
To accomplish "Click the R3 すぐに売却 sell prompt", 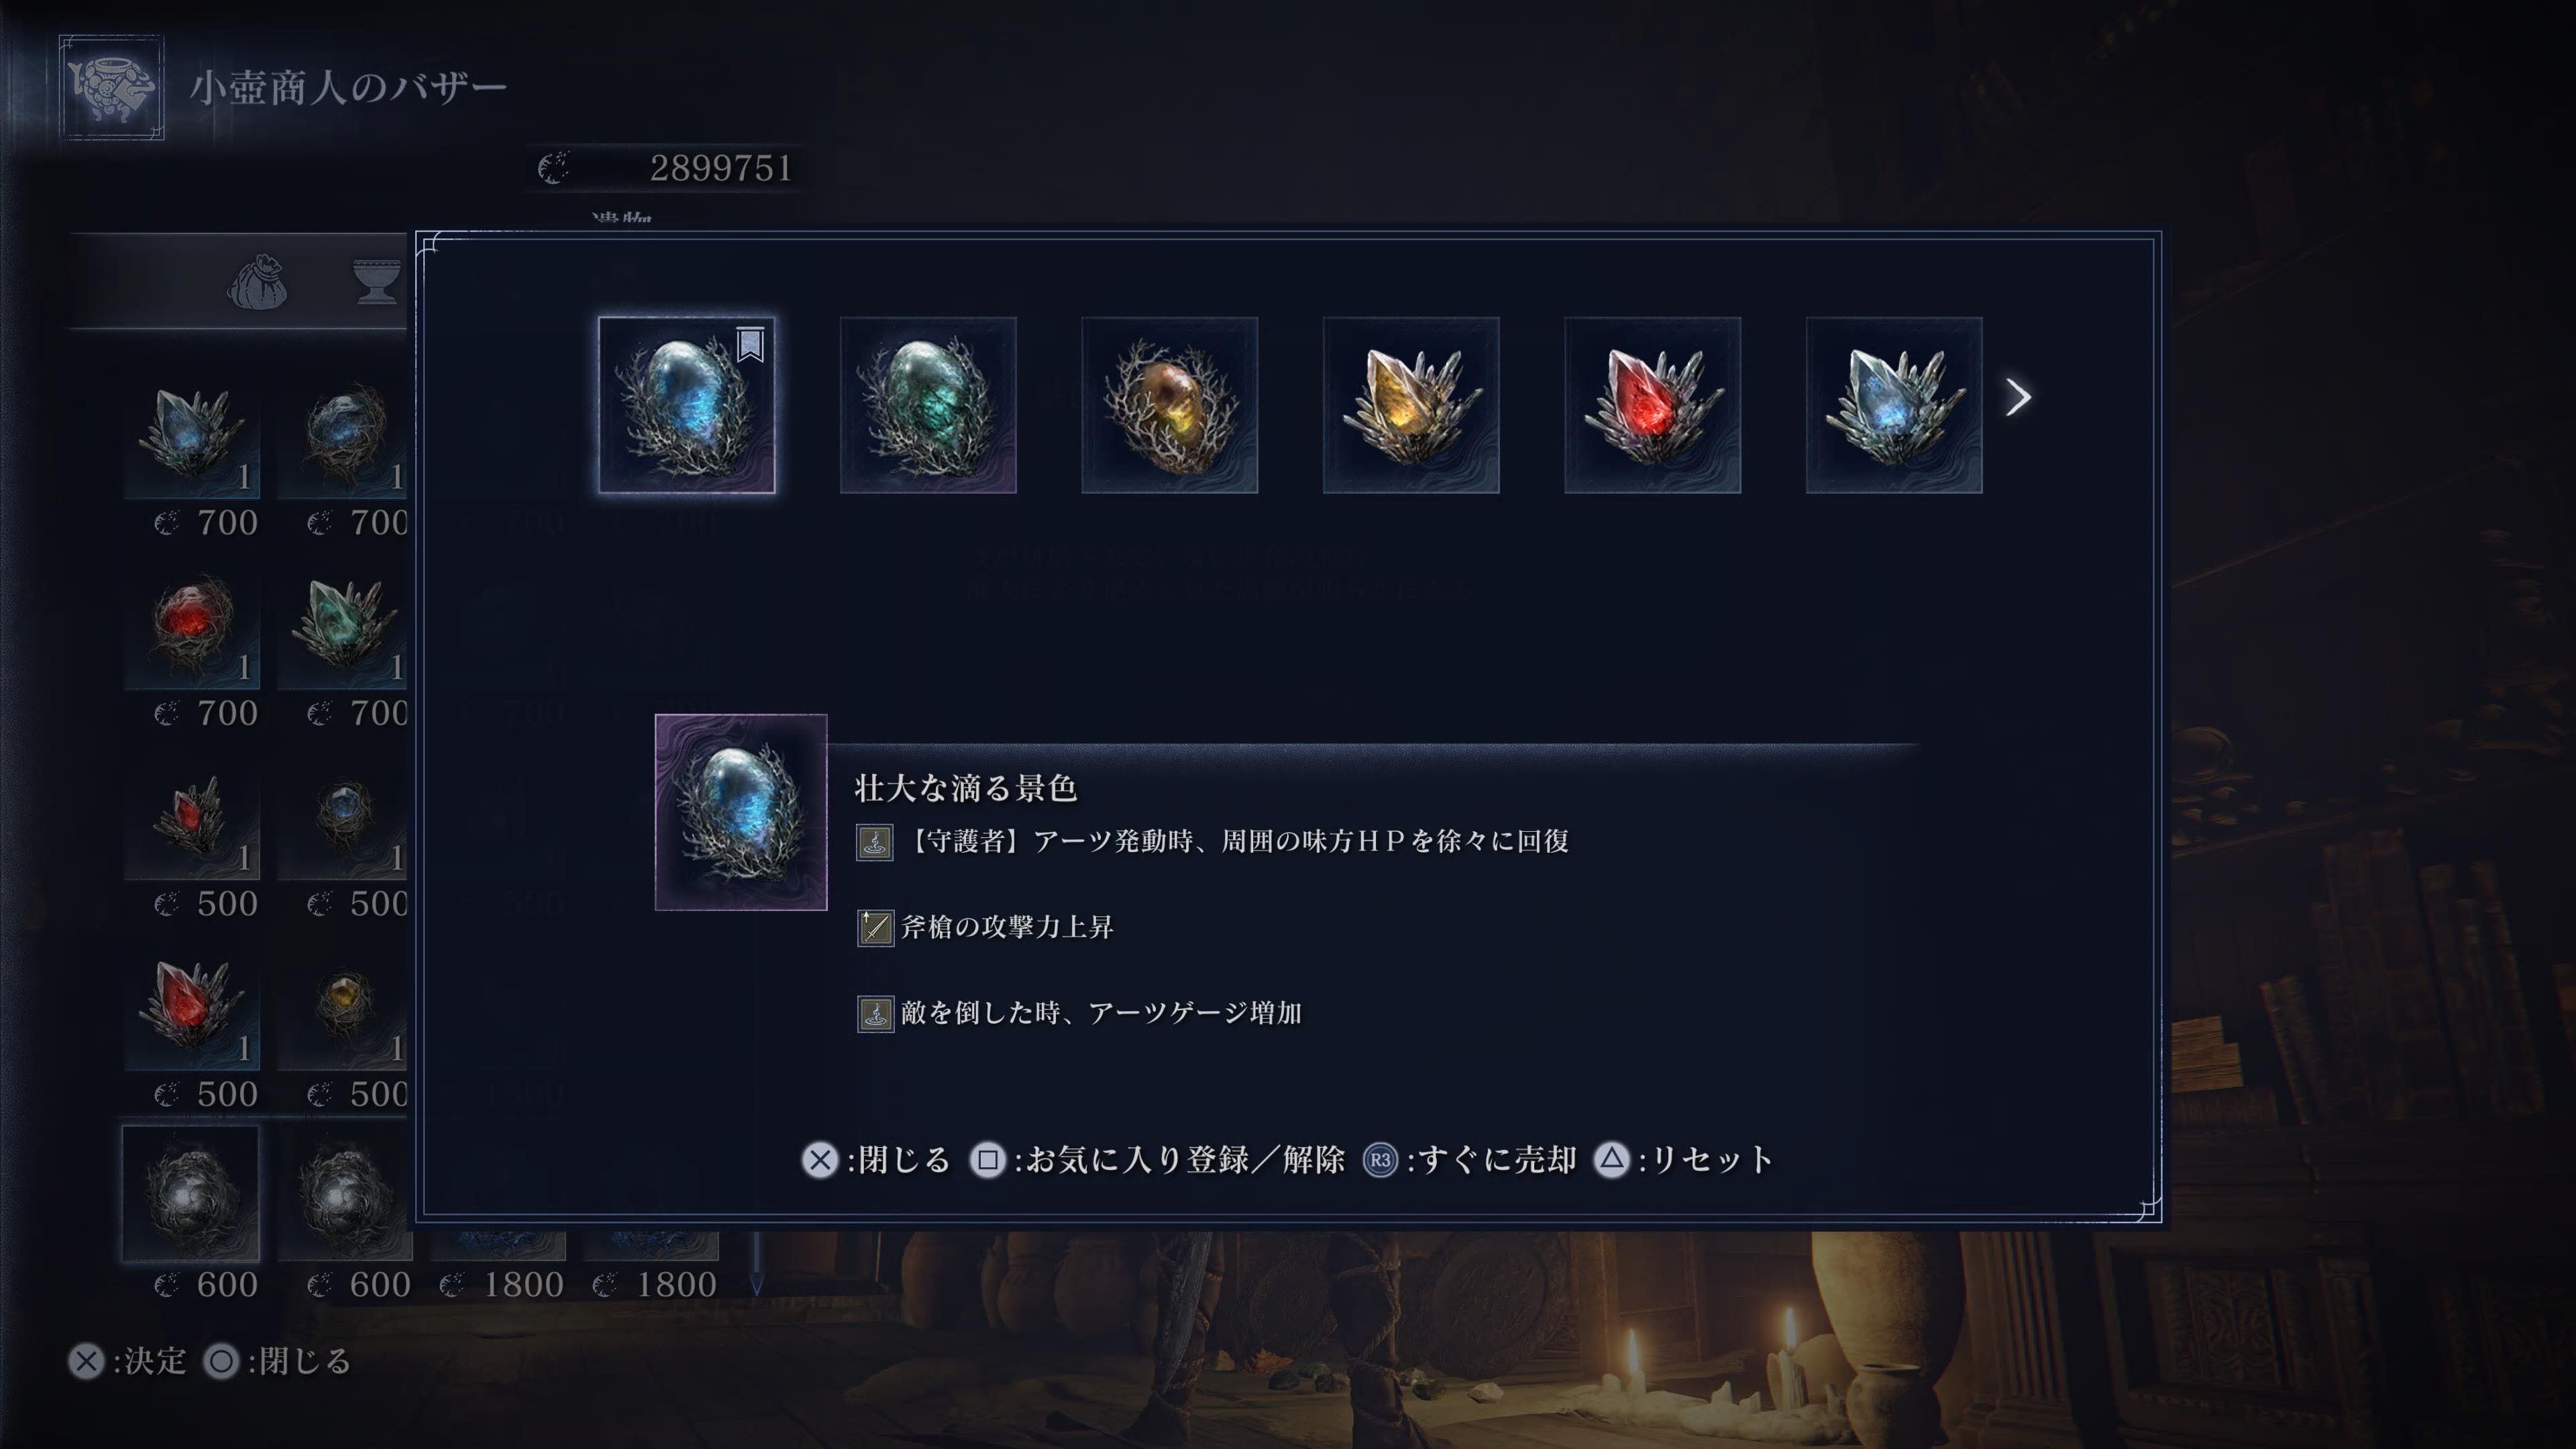I will coord(1470,1160).
